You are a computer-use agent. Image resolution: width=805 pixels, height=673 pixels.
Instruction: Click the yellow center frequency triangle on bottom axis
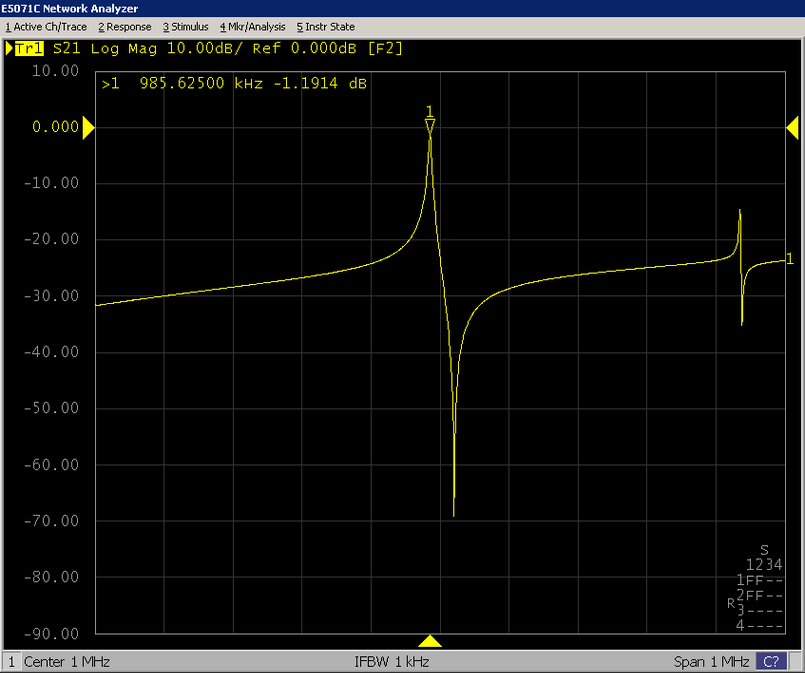click(430, 641)
